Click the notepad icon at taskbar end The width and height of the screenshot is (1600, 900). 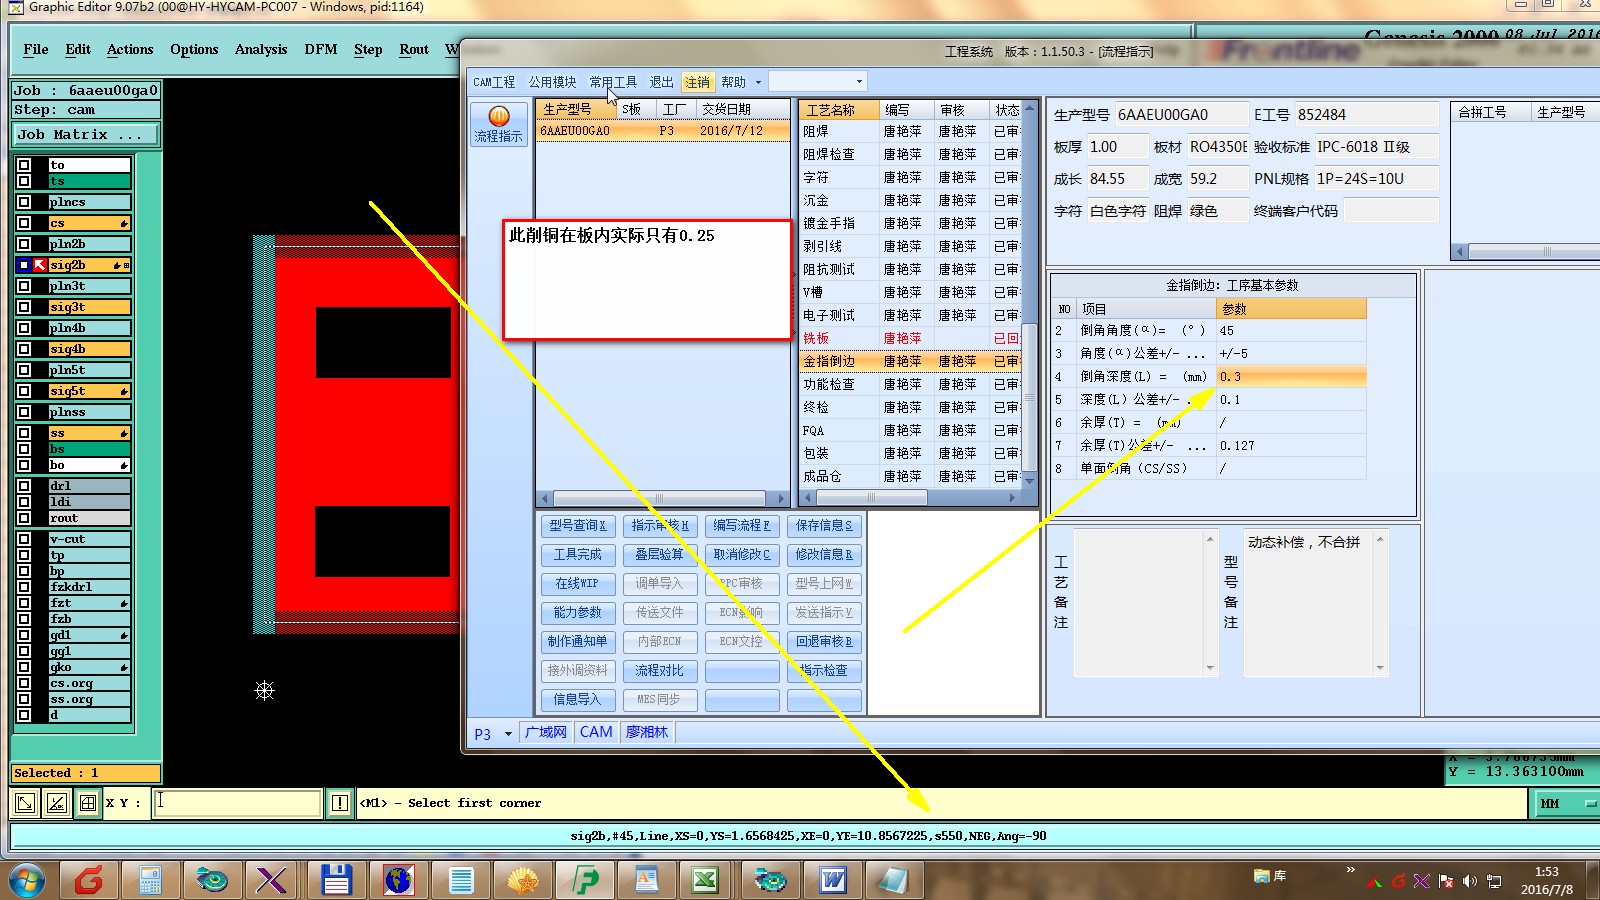point(893,880)
